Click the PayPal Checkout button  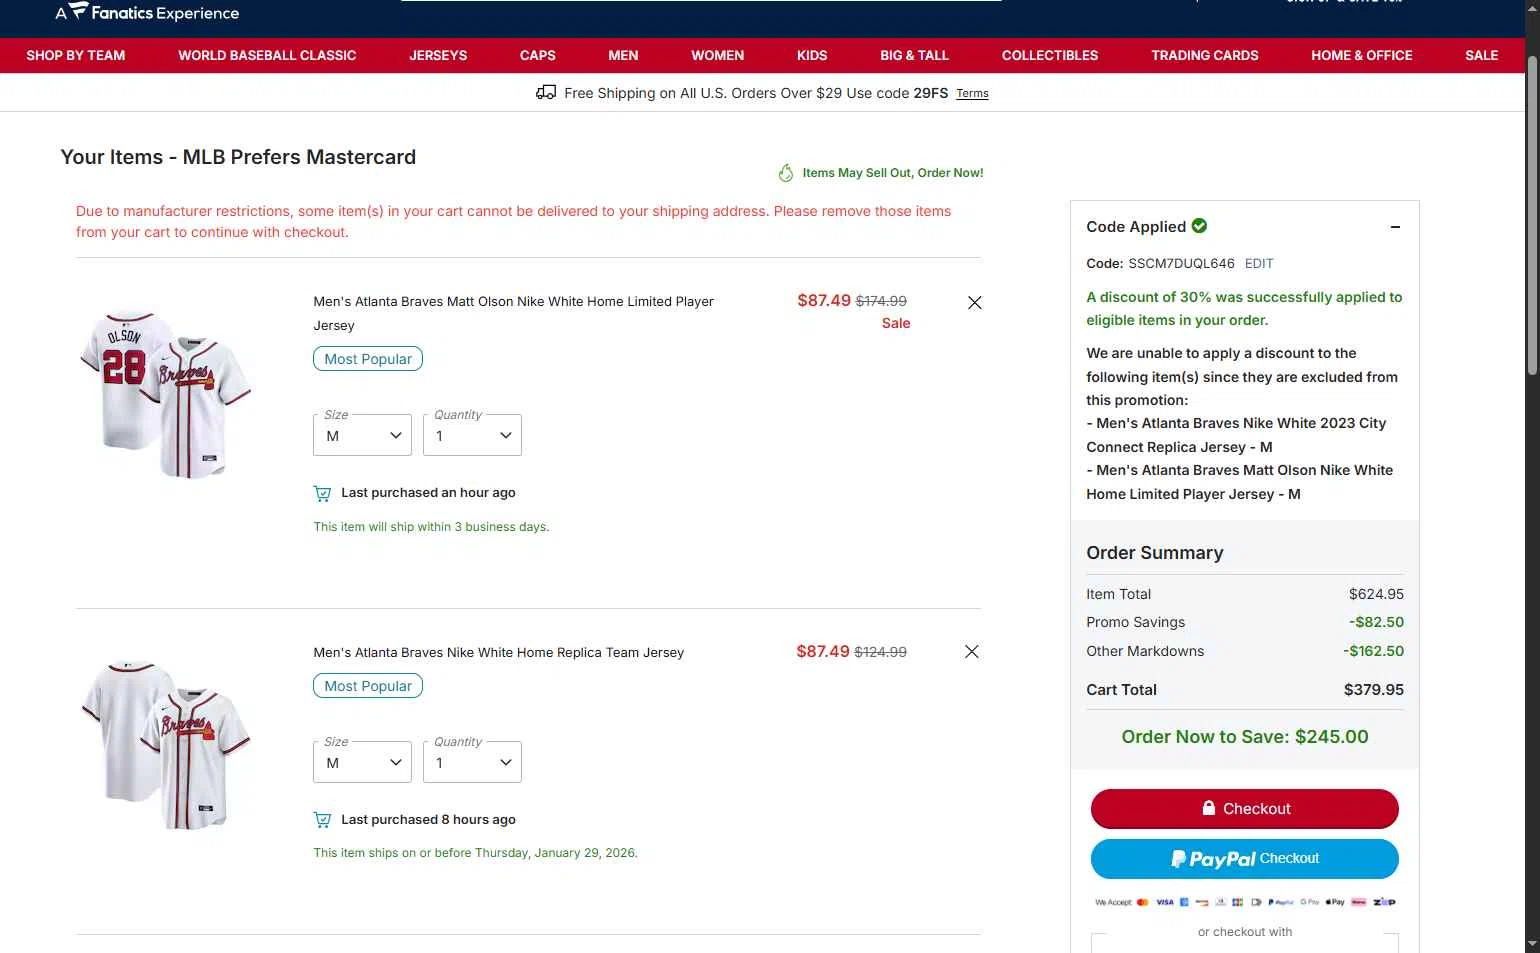pos(1245,859)
